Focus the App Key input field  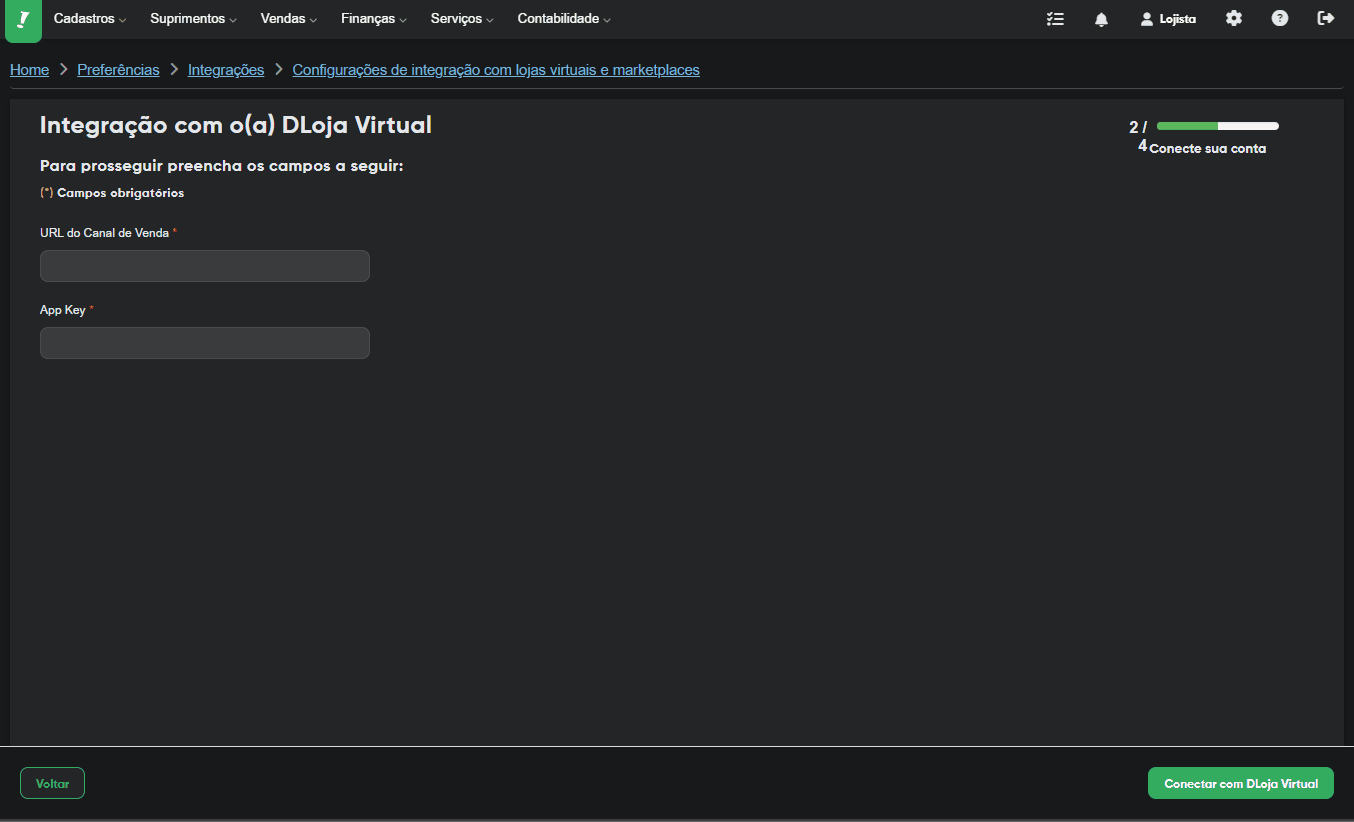[205, 343]
